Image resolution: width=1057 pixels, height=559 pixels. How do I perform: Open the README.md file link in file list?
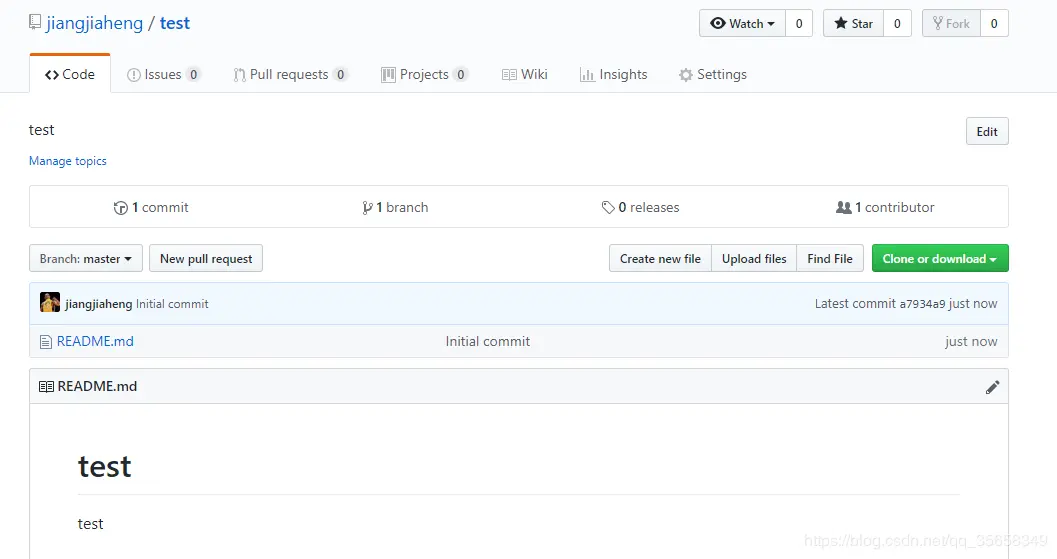[95, 341]
